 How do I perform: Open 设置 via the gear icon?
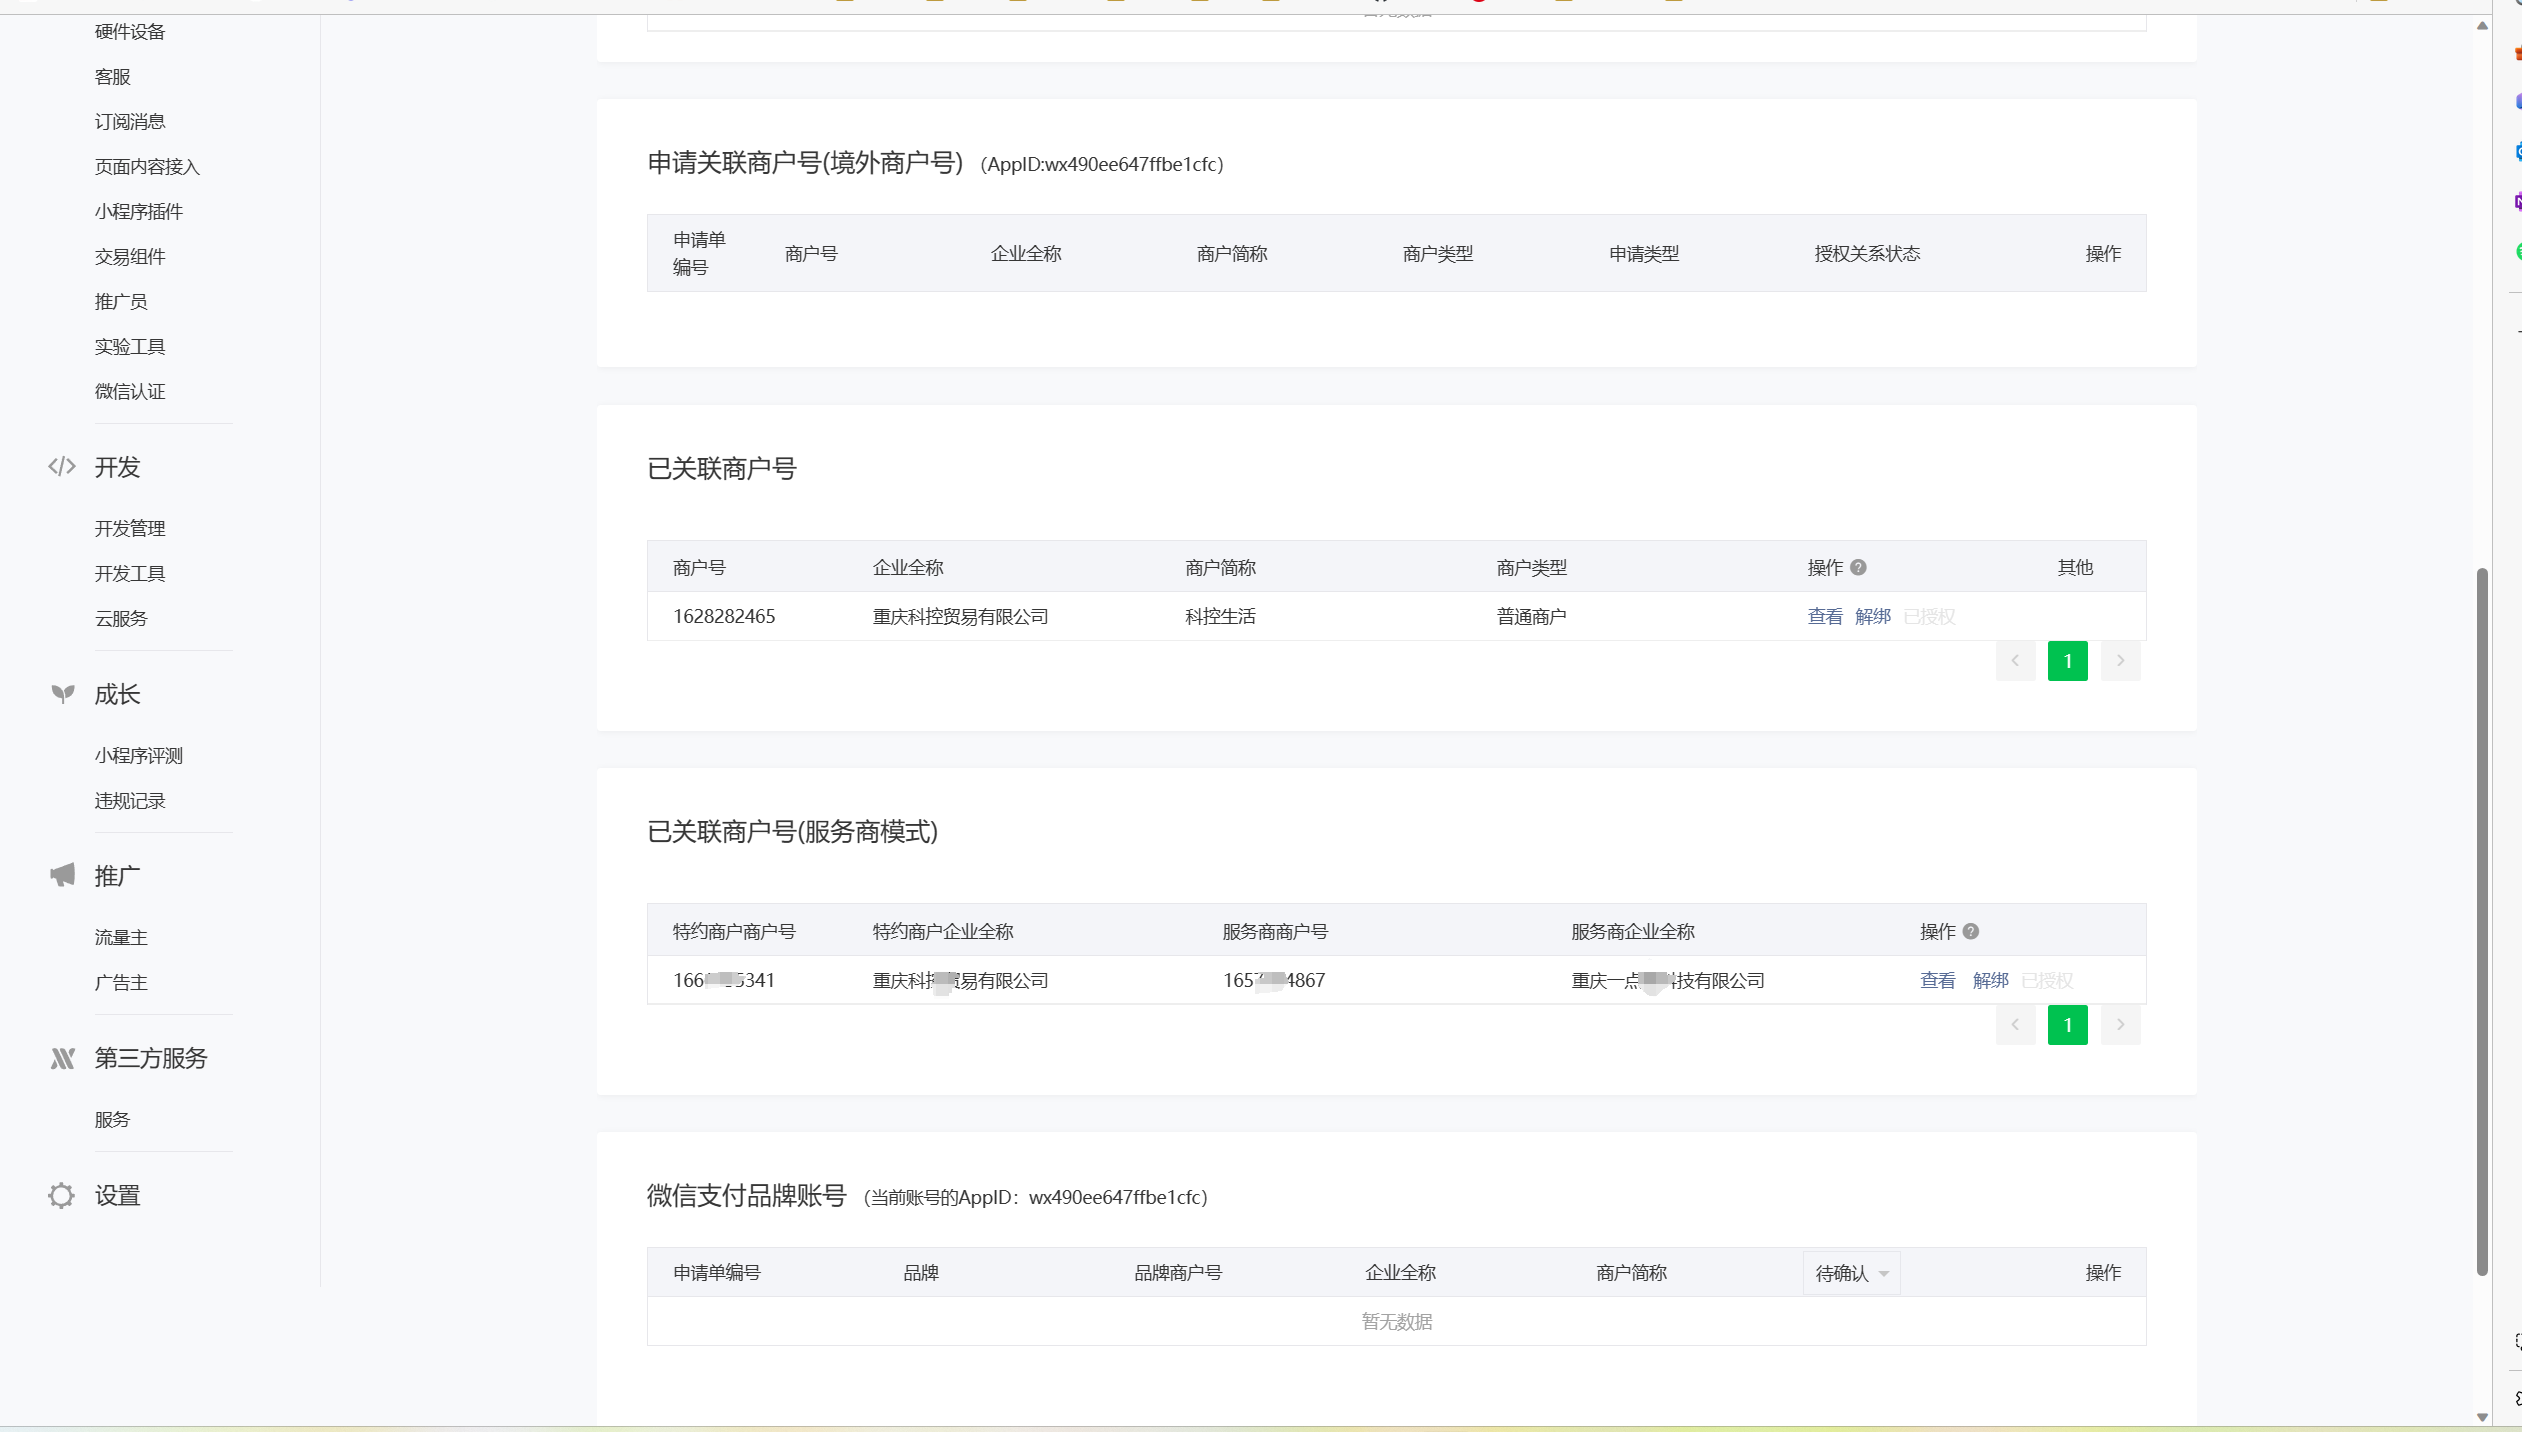click(x=62, y=1195)
